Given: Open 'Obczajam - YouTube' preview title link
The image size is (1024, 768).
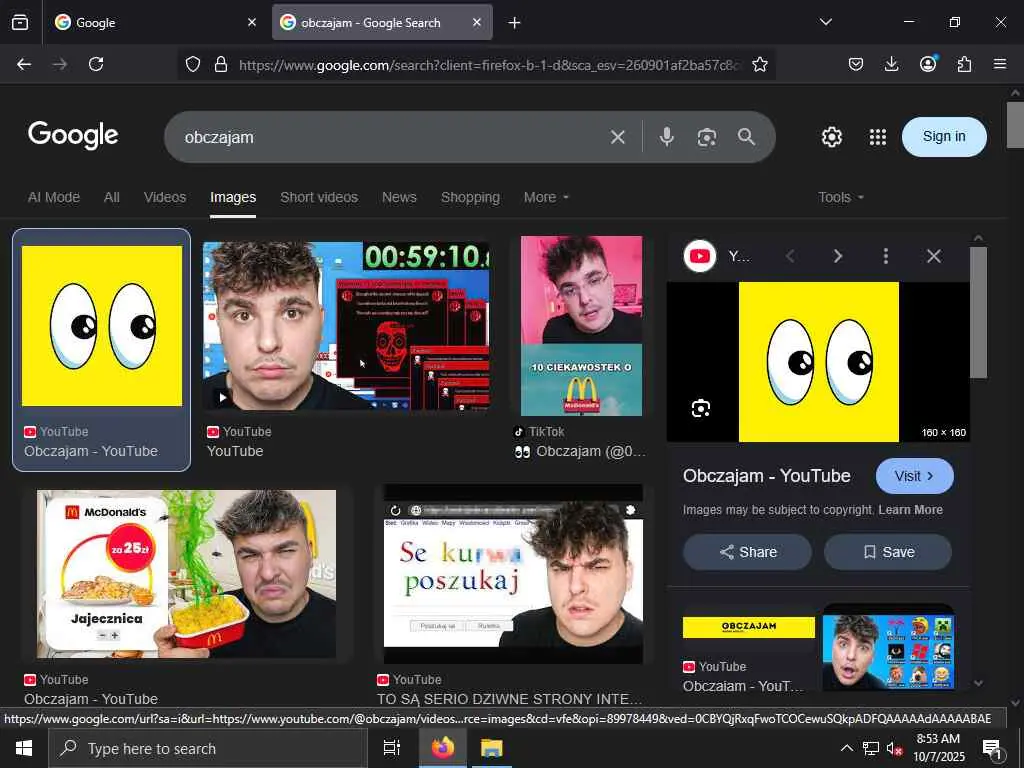Looking at the screenshot, I should point(766,476).
